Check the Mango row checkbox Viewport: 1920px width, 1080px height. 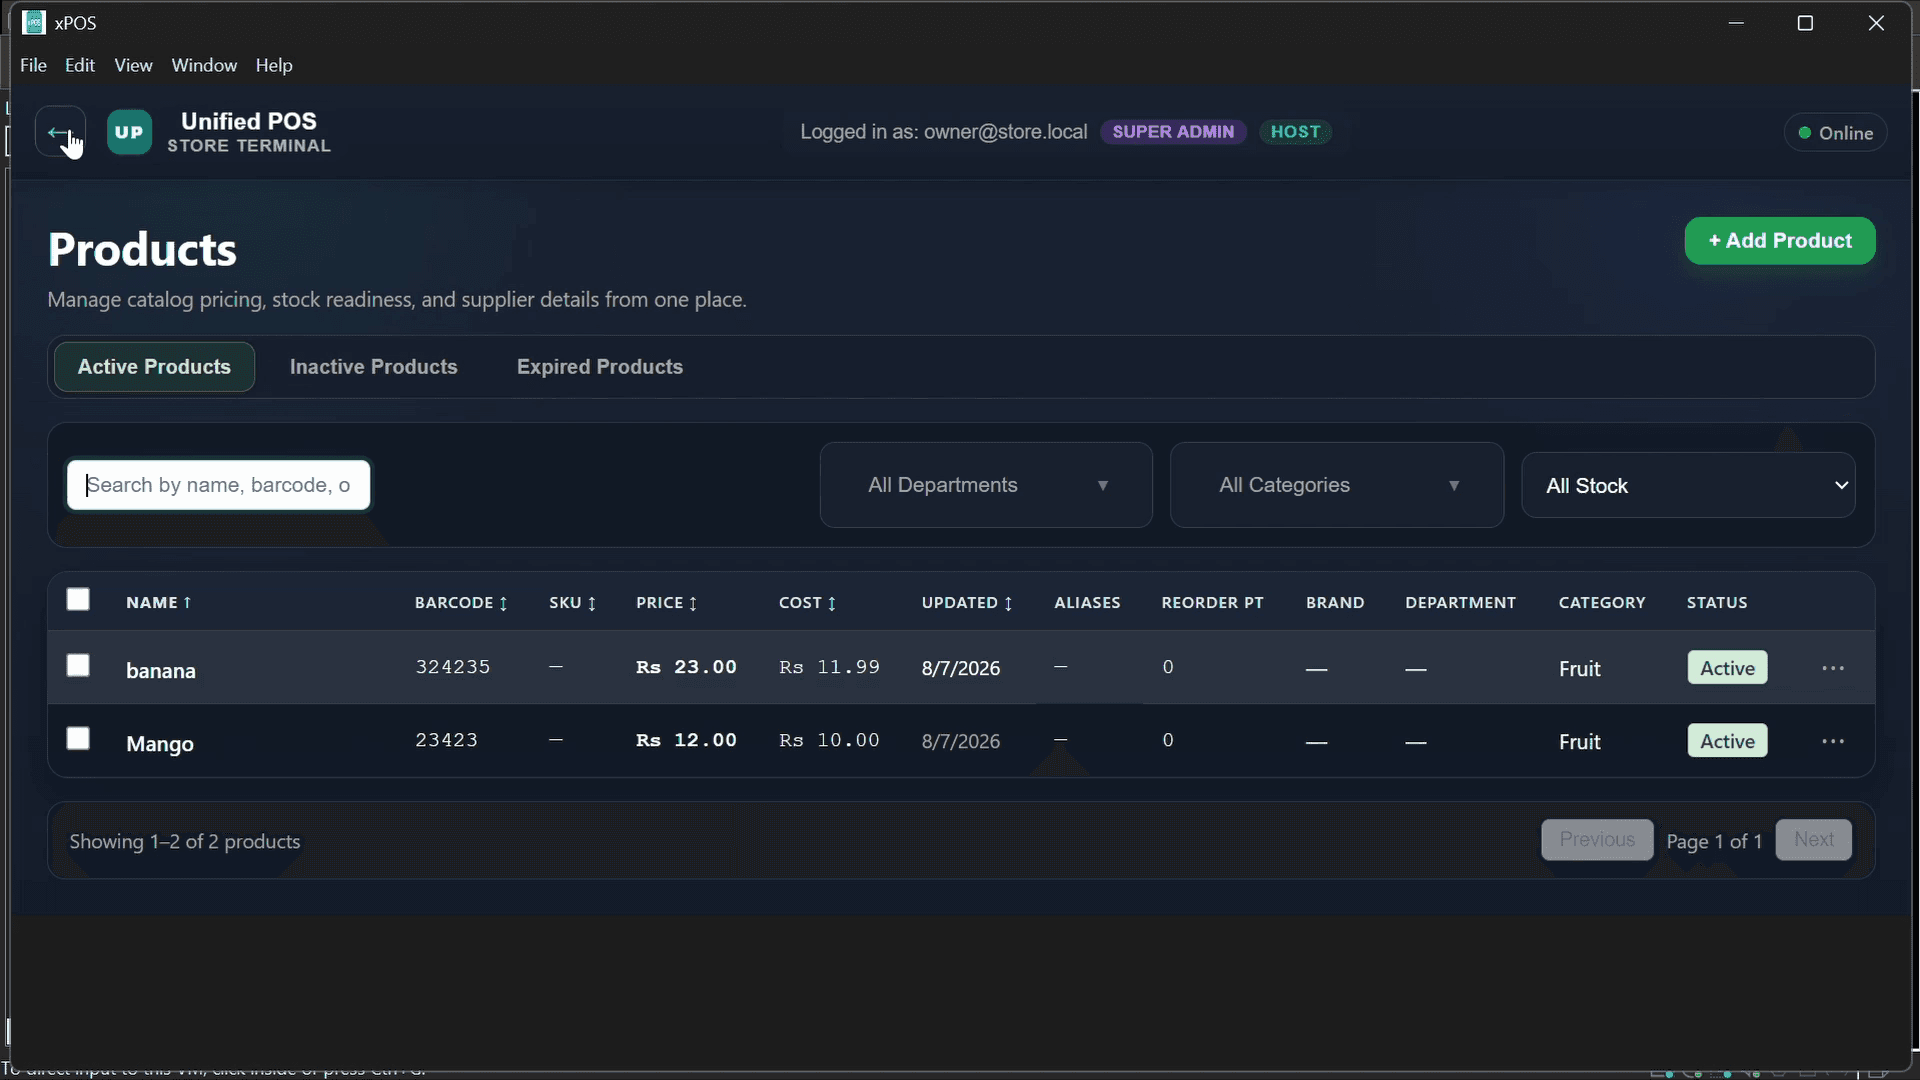pos(78,738)
